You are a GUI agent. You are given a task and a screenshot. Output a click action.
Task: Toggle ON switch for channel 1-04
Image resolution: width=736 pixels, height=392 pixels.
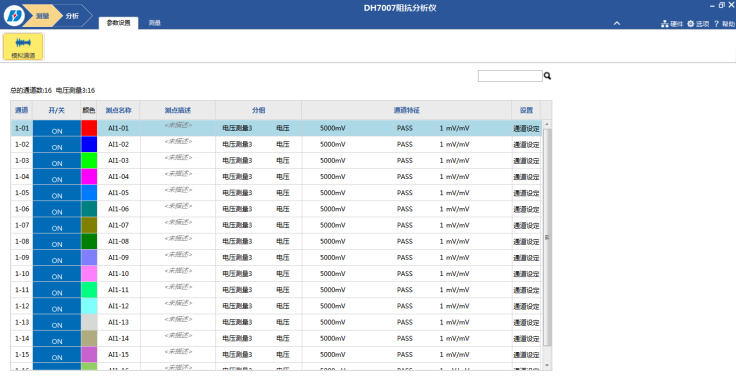pyautogui.click(x=57, y=177)
